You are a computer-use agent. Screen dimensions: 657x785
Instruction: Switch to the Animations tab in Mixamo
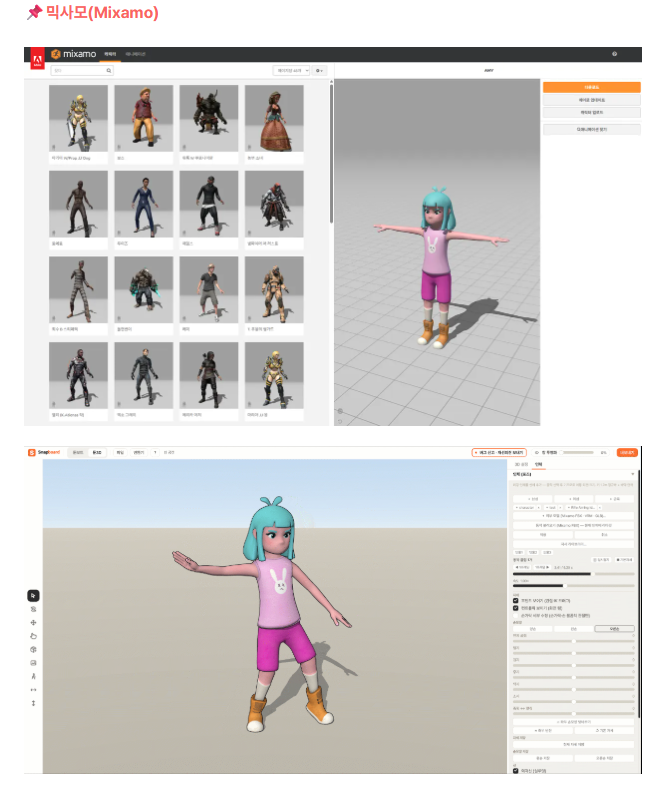coord(135,54)
